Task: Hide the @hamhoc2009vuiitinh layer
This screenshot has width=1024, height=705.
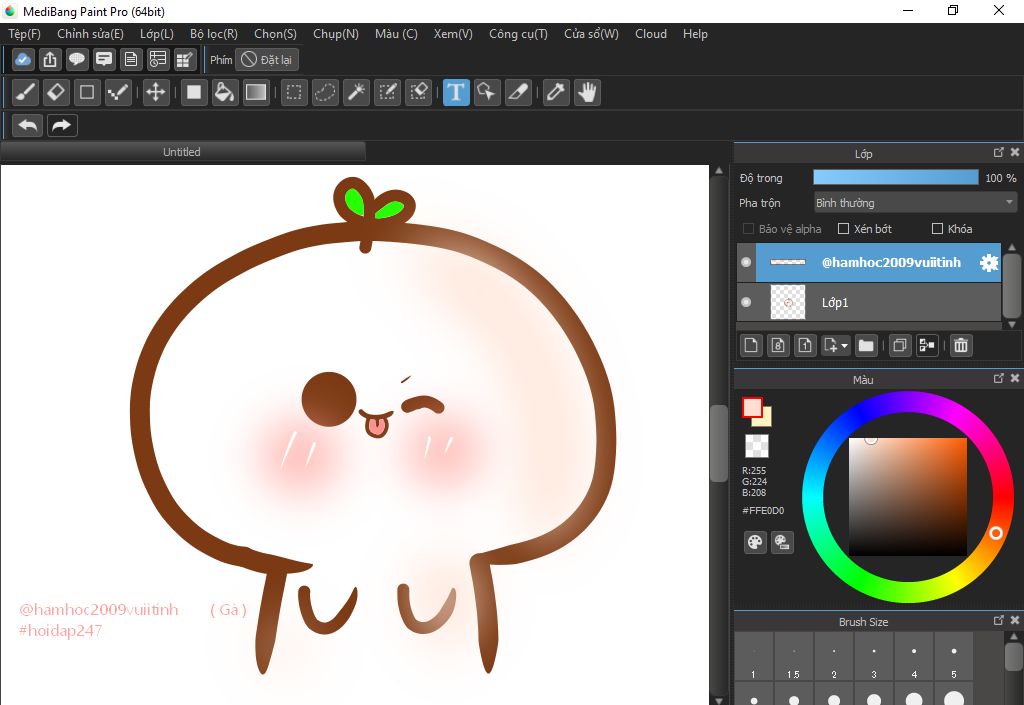Action: 746,262
